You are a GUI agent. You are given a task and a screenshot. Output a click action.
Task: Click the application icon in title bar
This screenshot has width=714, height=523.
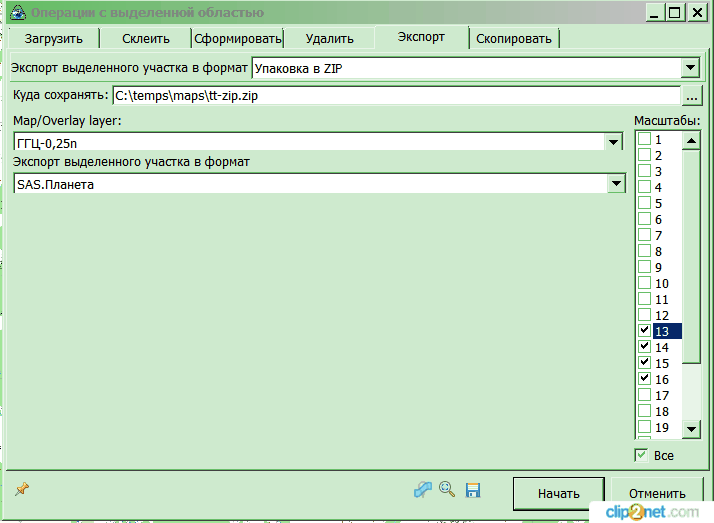coord(16,13)
